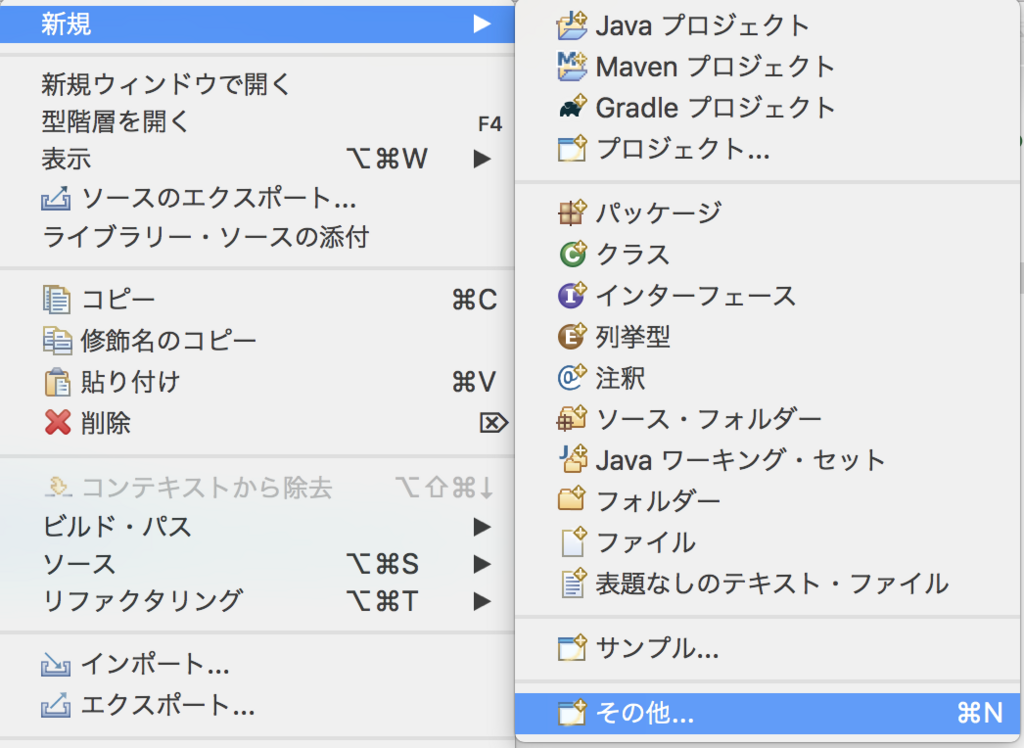1024x748 pixels.
Task: Click the red 削除 X icon
Action: [57, 423]
